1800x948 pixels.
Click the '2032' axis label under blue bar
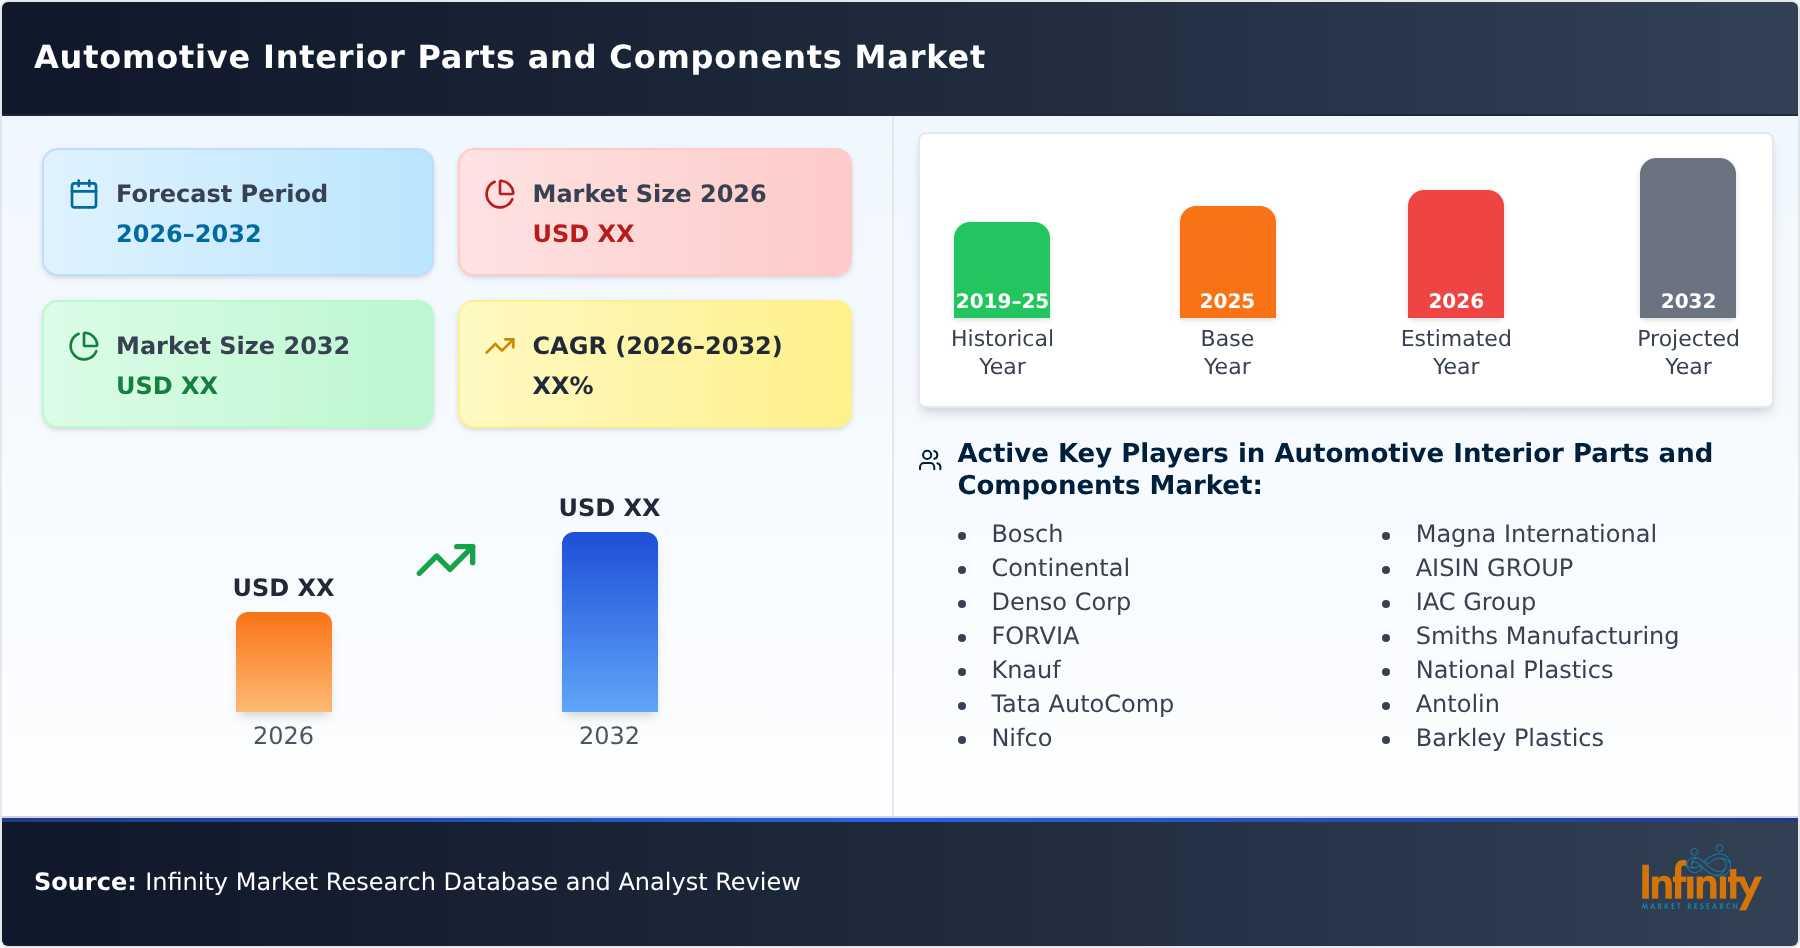(609, 736)
